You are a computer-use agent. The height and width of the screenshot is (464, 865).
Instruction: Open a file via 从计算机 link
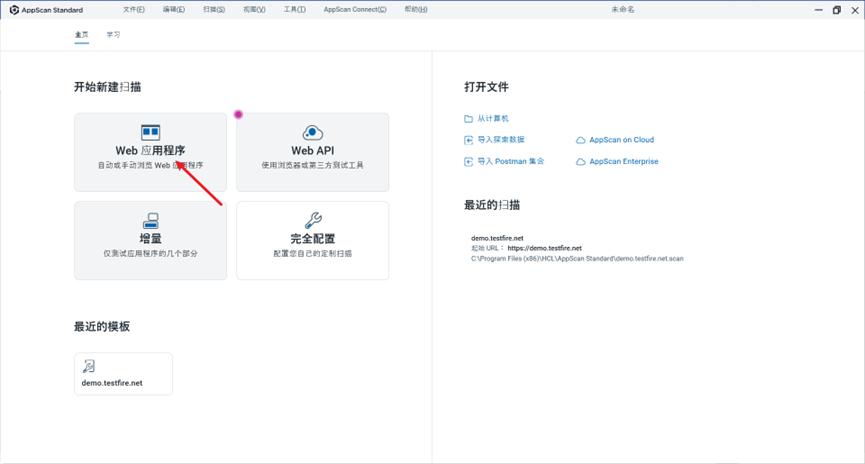point(493,119)
